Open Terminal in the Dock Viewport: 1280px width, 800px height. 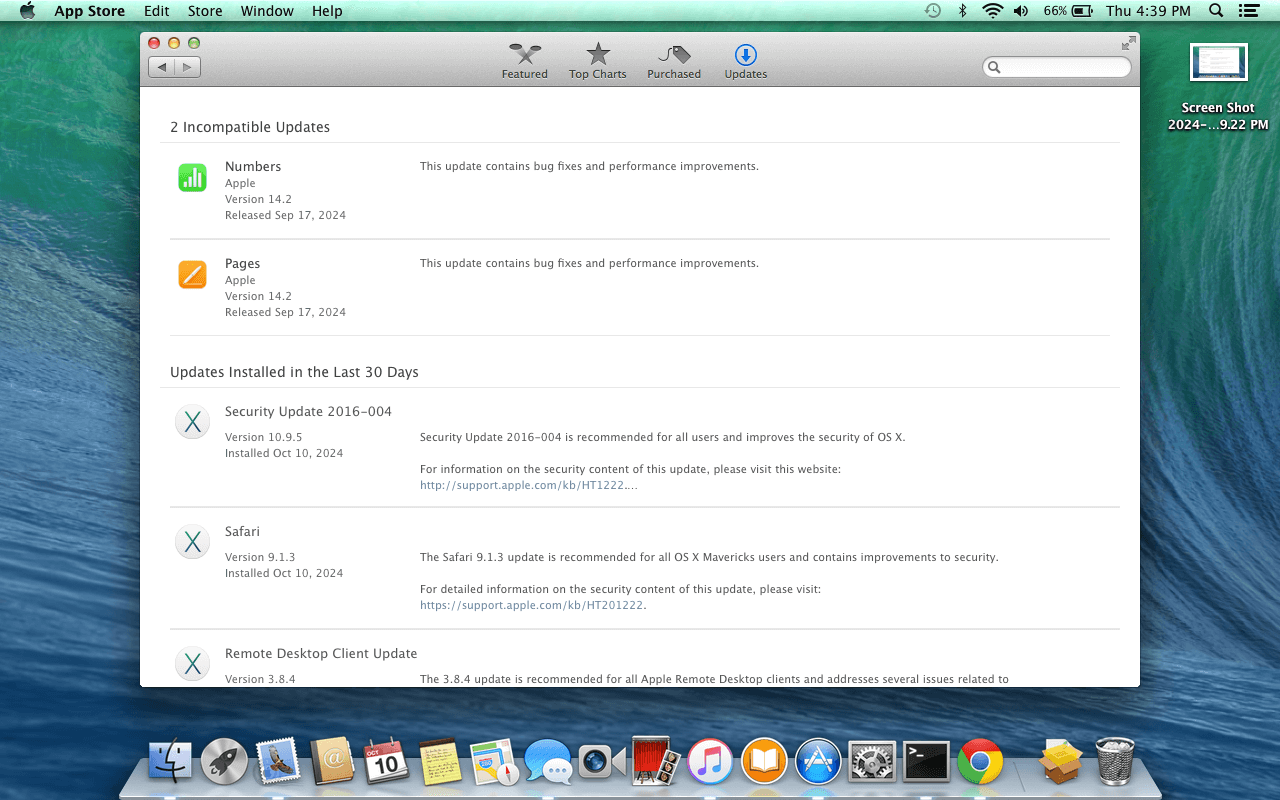point(926,762)
